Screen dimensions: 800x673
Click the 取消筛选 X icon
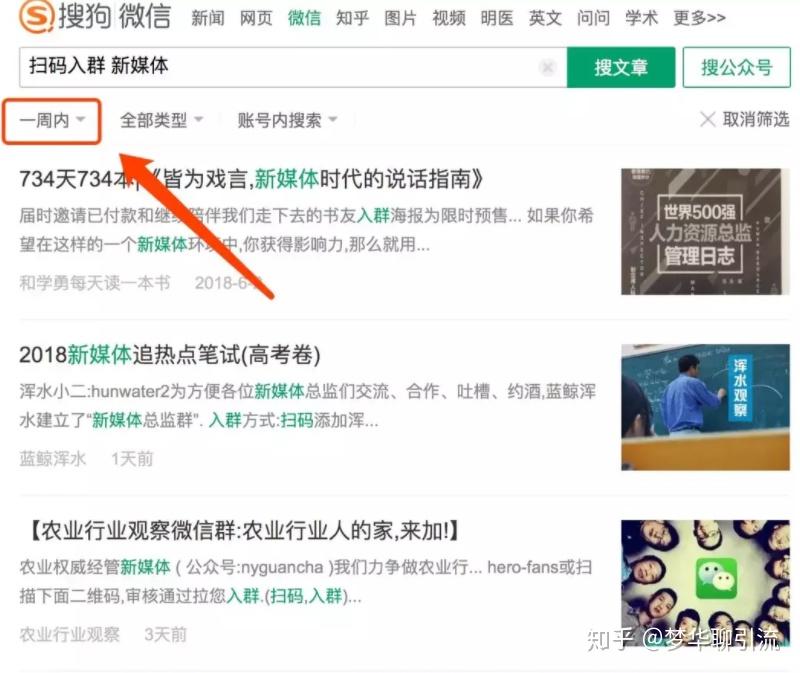pos(707,120)
